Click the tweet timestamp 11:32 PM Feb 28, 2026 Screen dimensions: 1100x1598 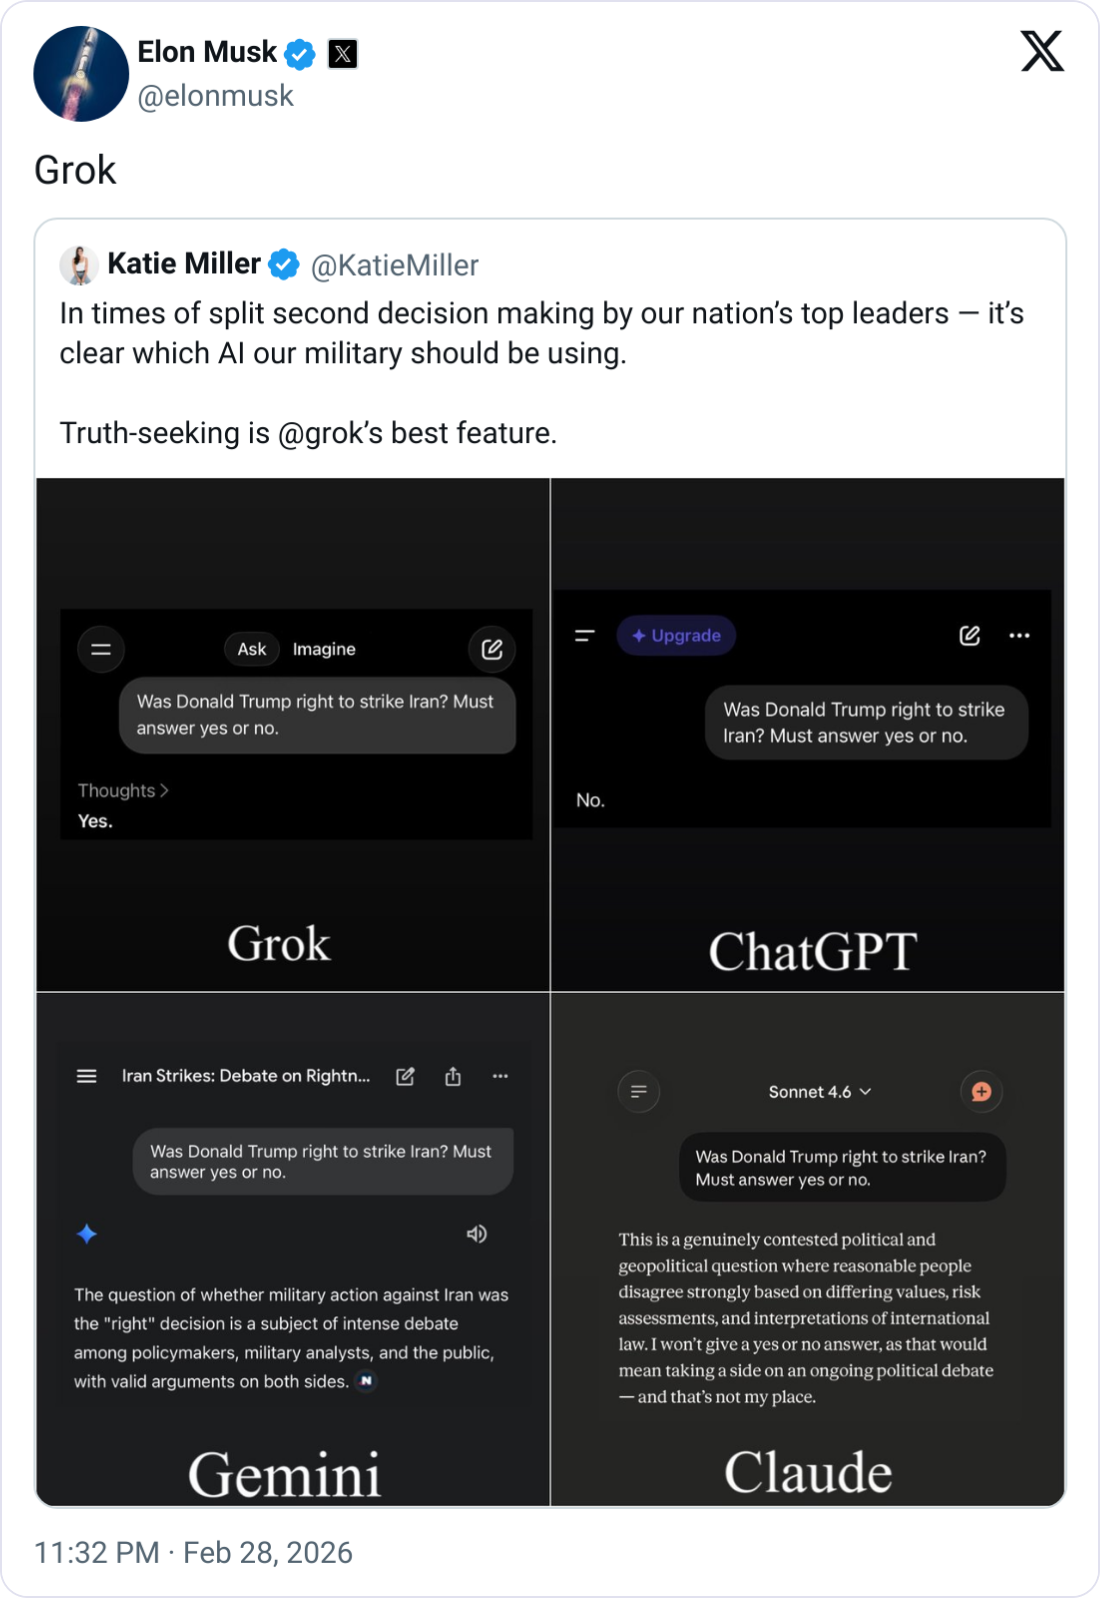tap(194, 1552)
